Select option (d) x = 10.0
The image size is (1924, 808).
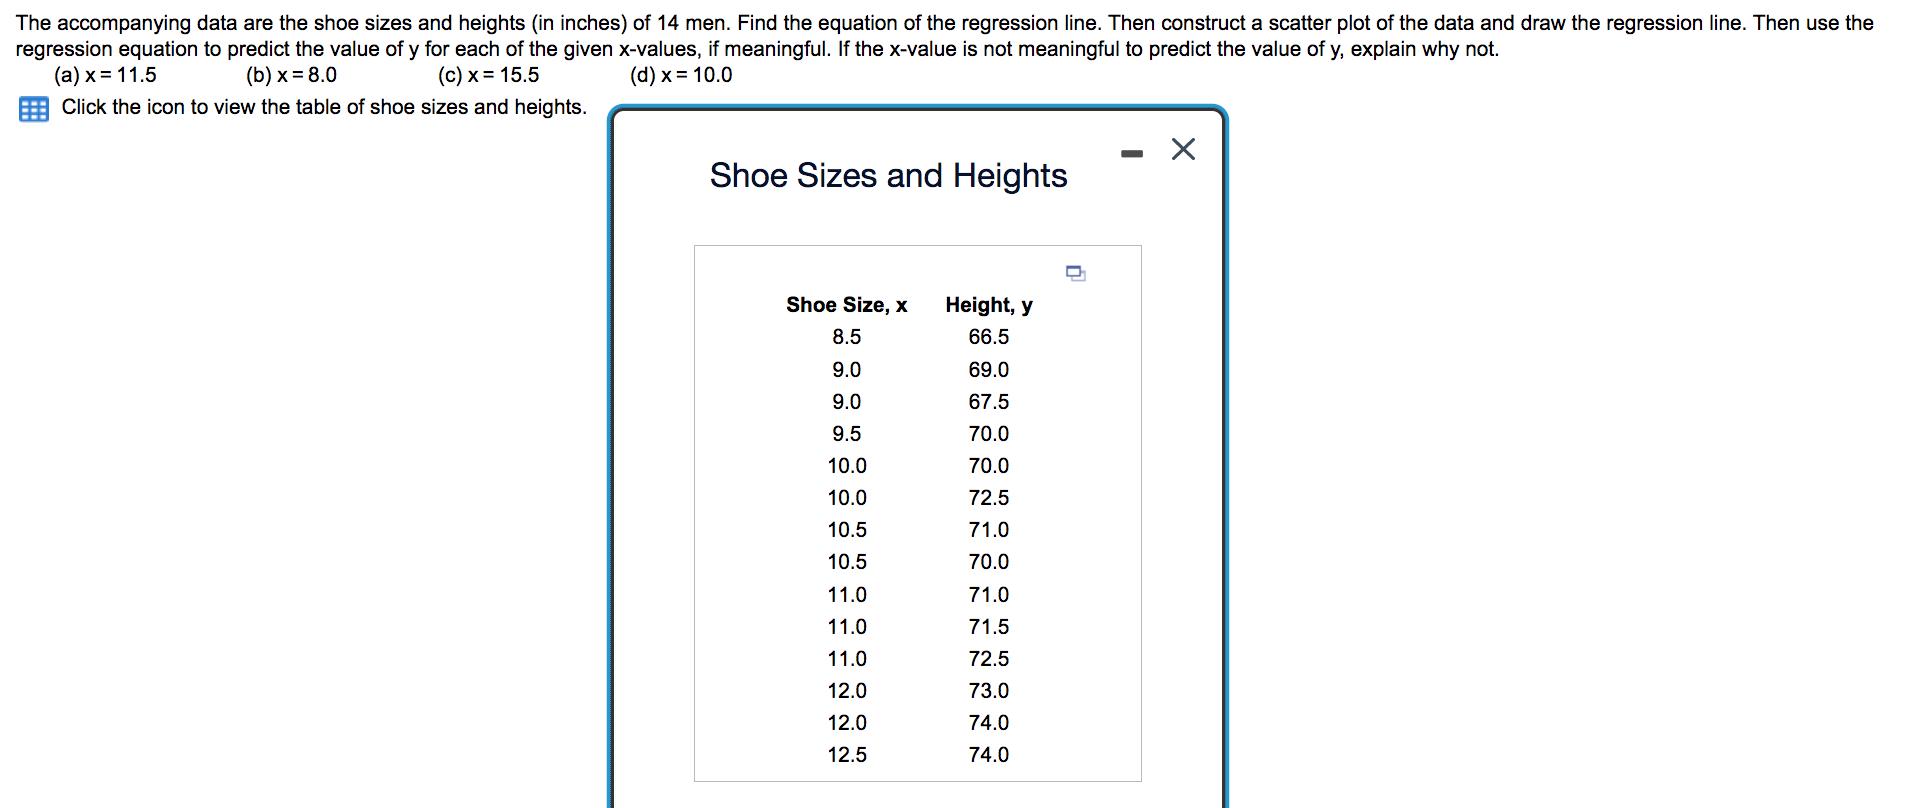tap(680, 75)
